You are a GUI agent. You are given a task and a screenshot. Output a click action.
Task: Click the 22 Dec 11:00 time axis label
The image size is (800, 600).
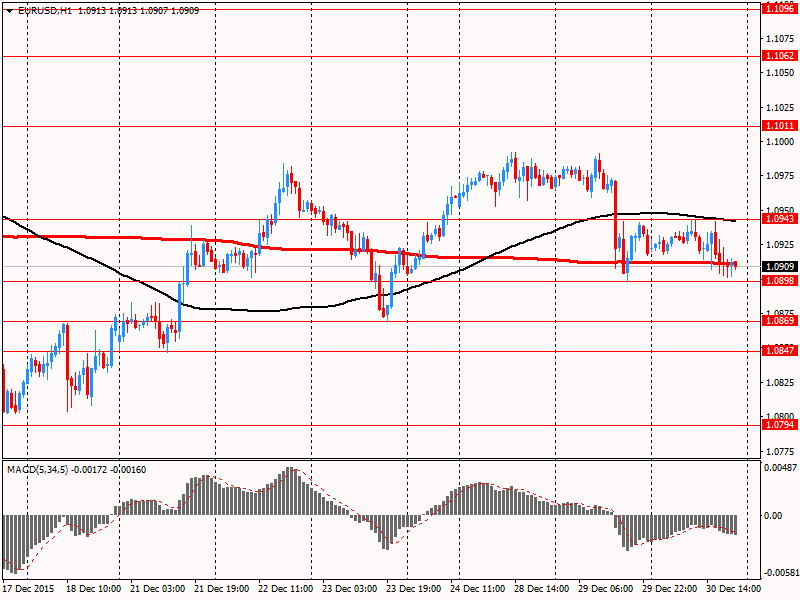click(286, 588)
